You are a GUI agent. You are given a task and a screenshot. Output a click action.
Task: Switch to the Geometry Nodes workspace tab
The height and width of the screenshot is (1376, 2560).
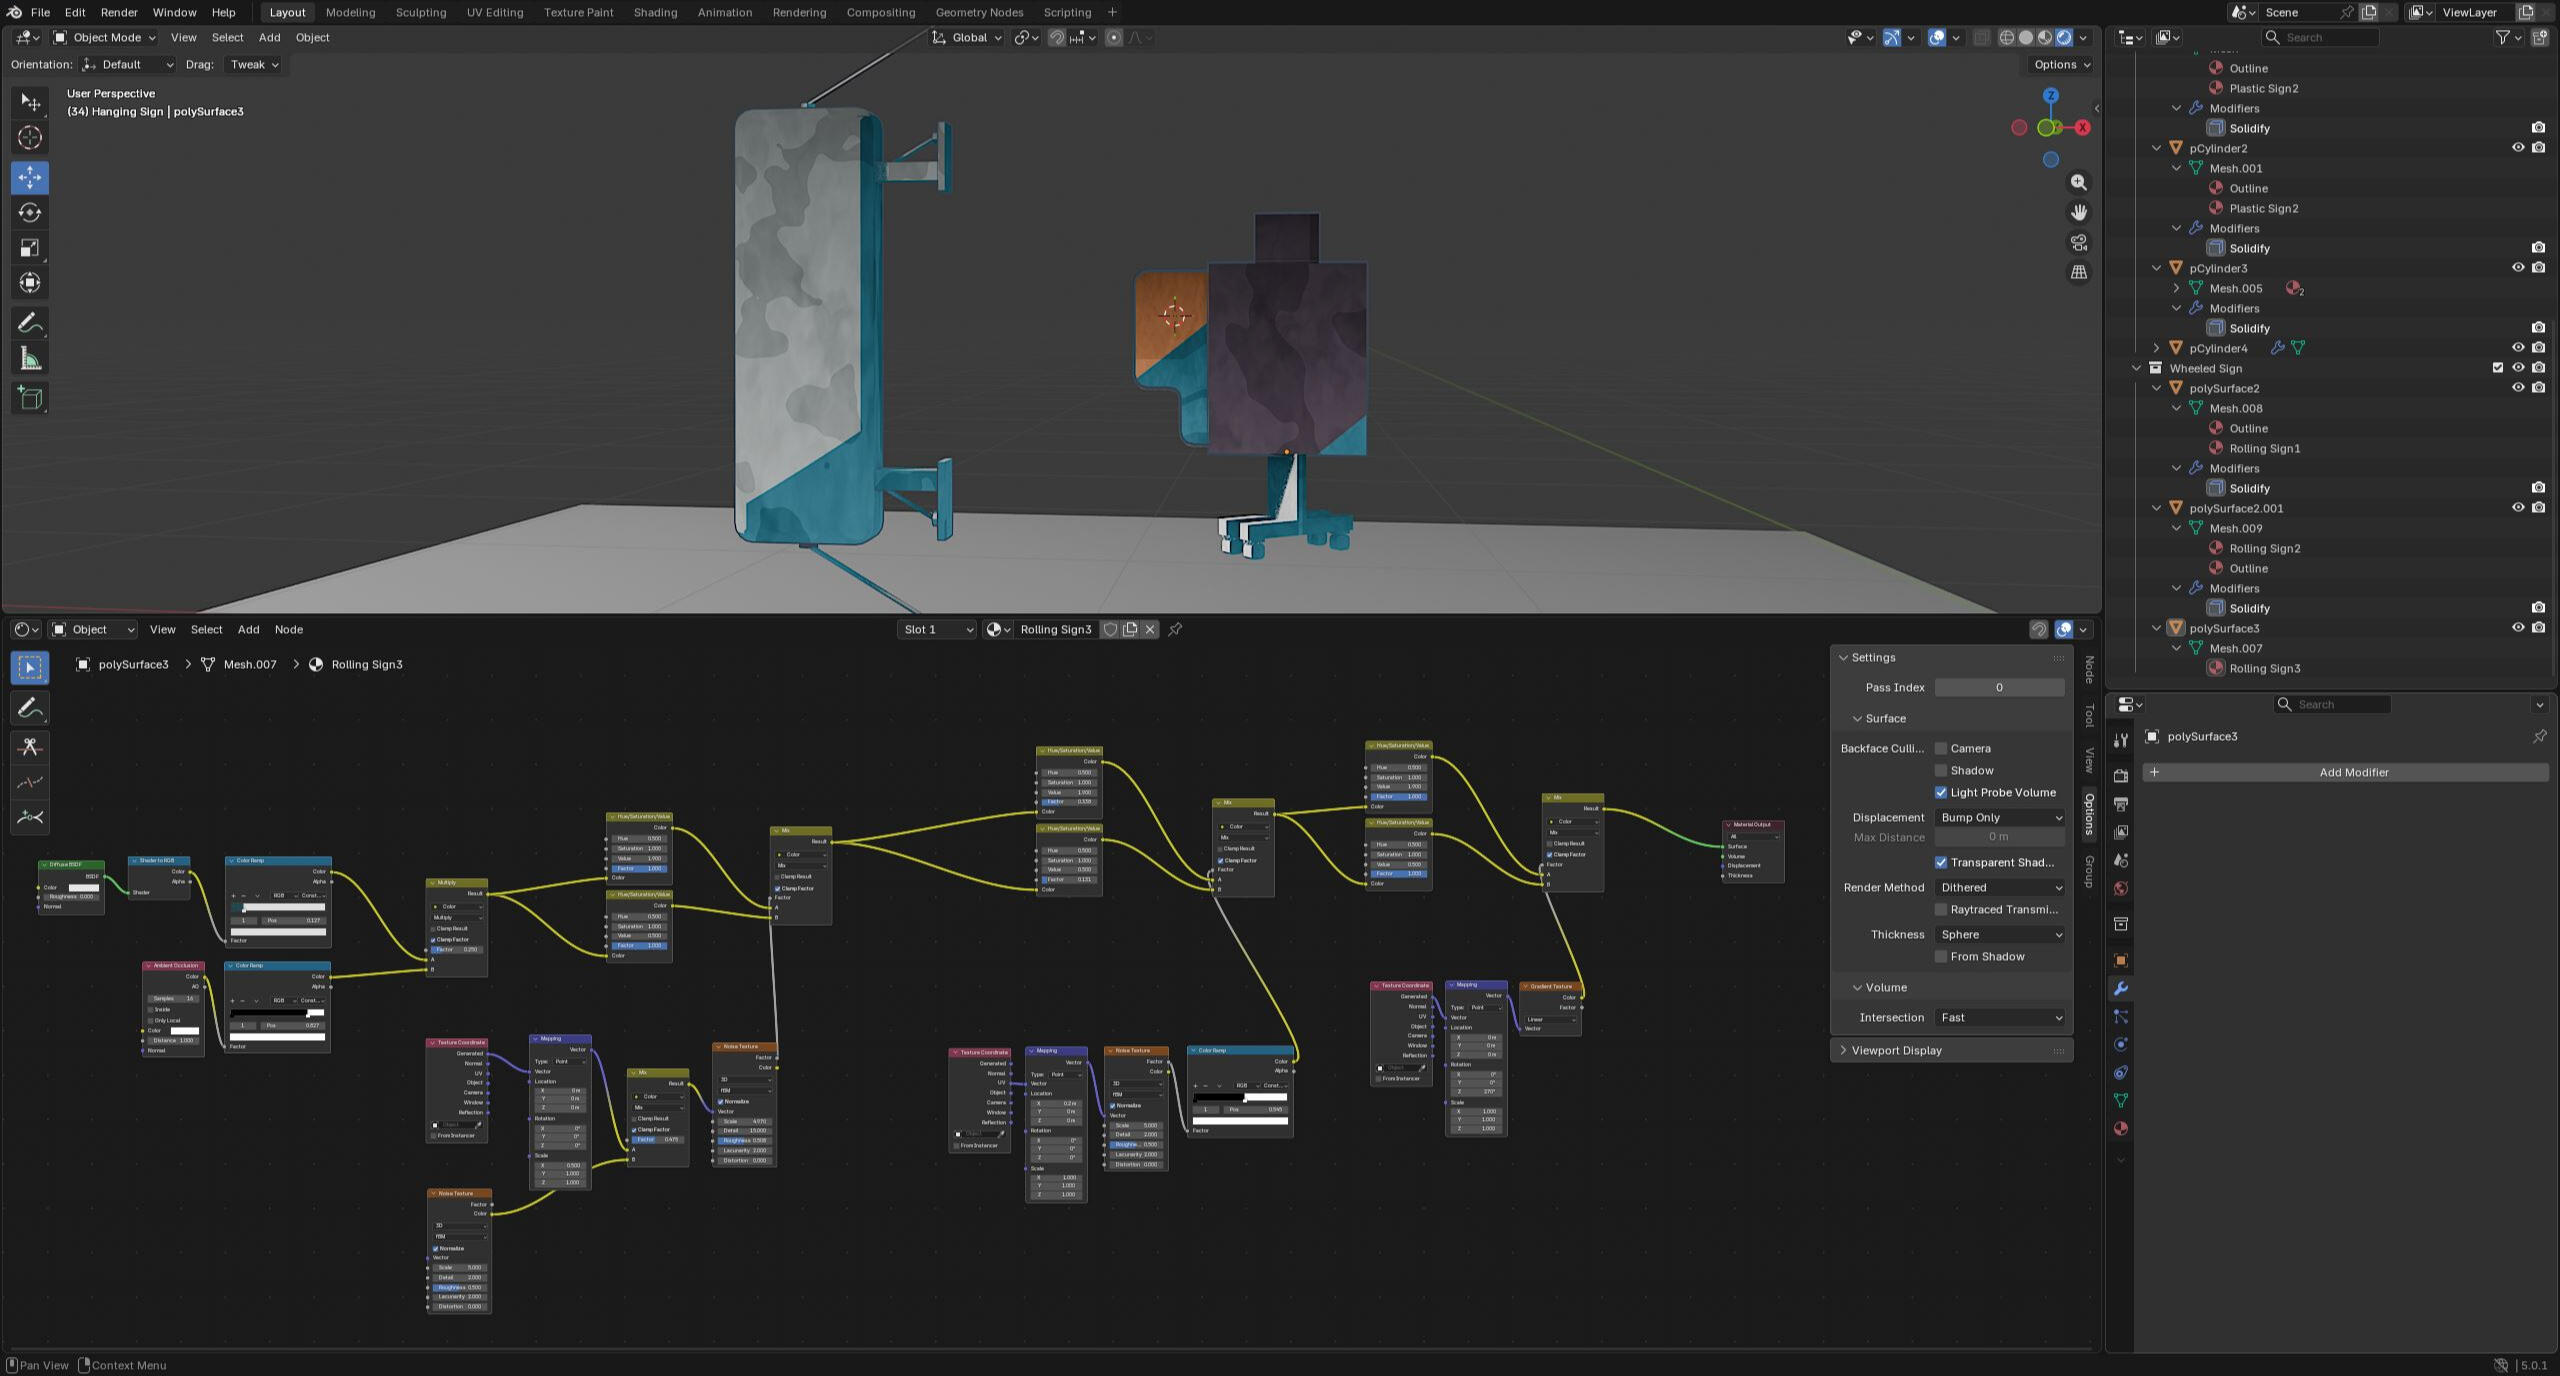979,12
